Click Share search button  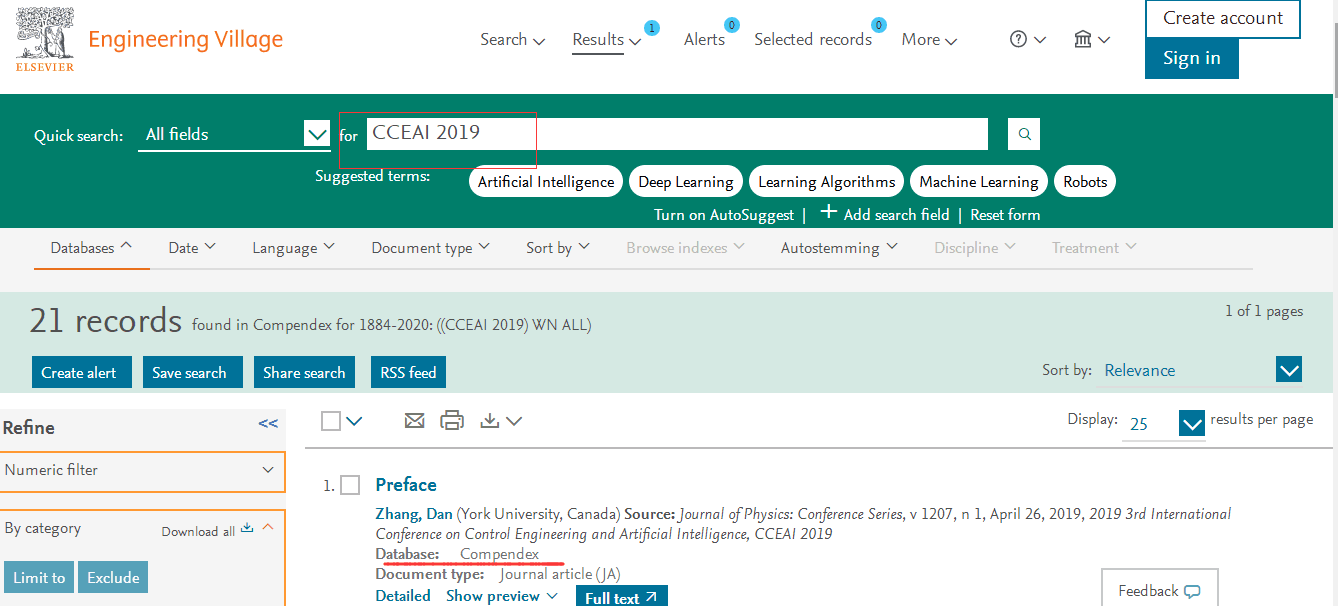click(304, 372)
